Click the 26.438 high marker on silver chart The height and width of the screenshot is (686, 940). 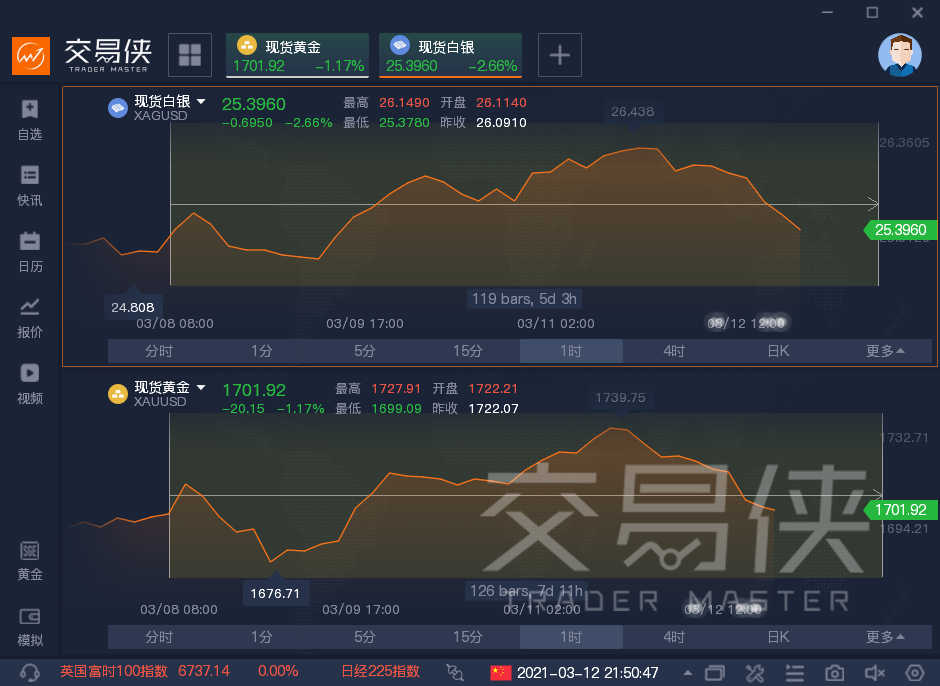(632, 112)
